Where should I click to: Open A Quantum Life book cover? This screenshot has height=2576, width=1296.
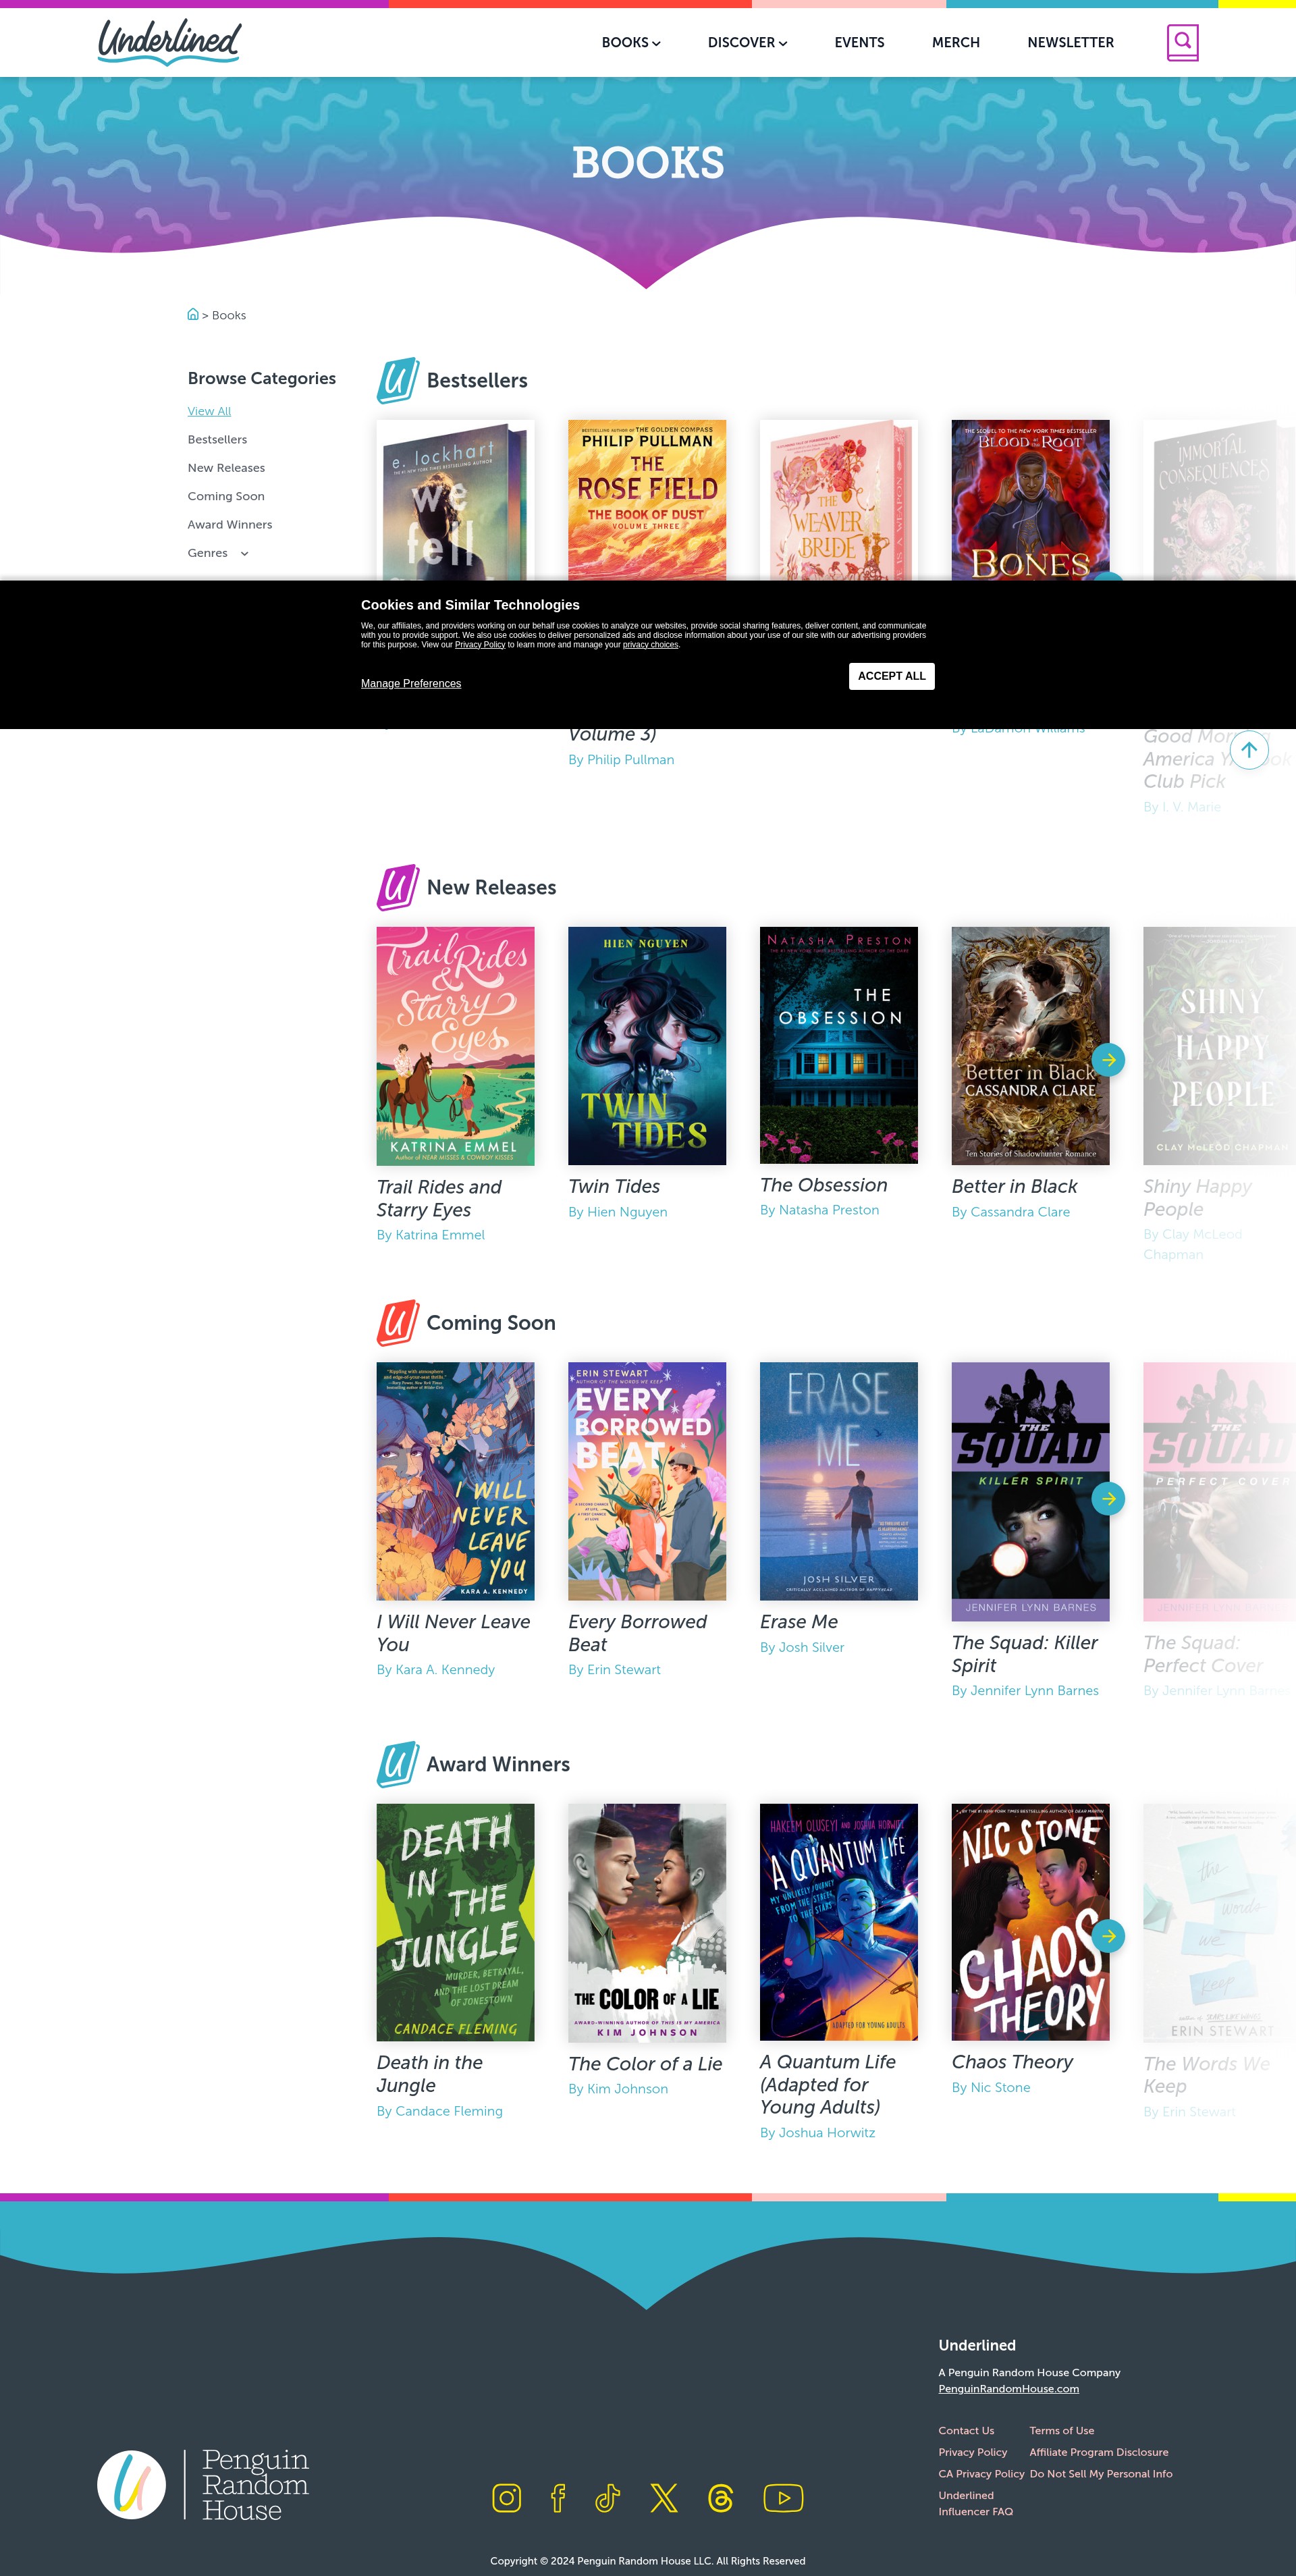839,1922
